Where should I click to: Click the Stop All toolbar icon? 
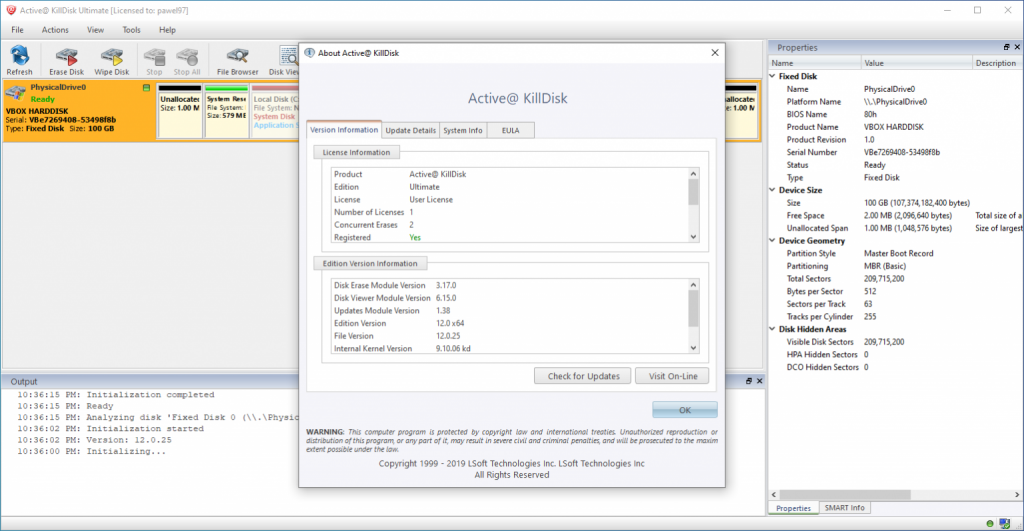coord(187,61)
